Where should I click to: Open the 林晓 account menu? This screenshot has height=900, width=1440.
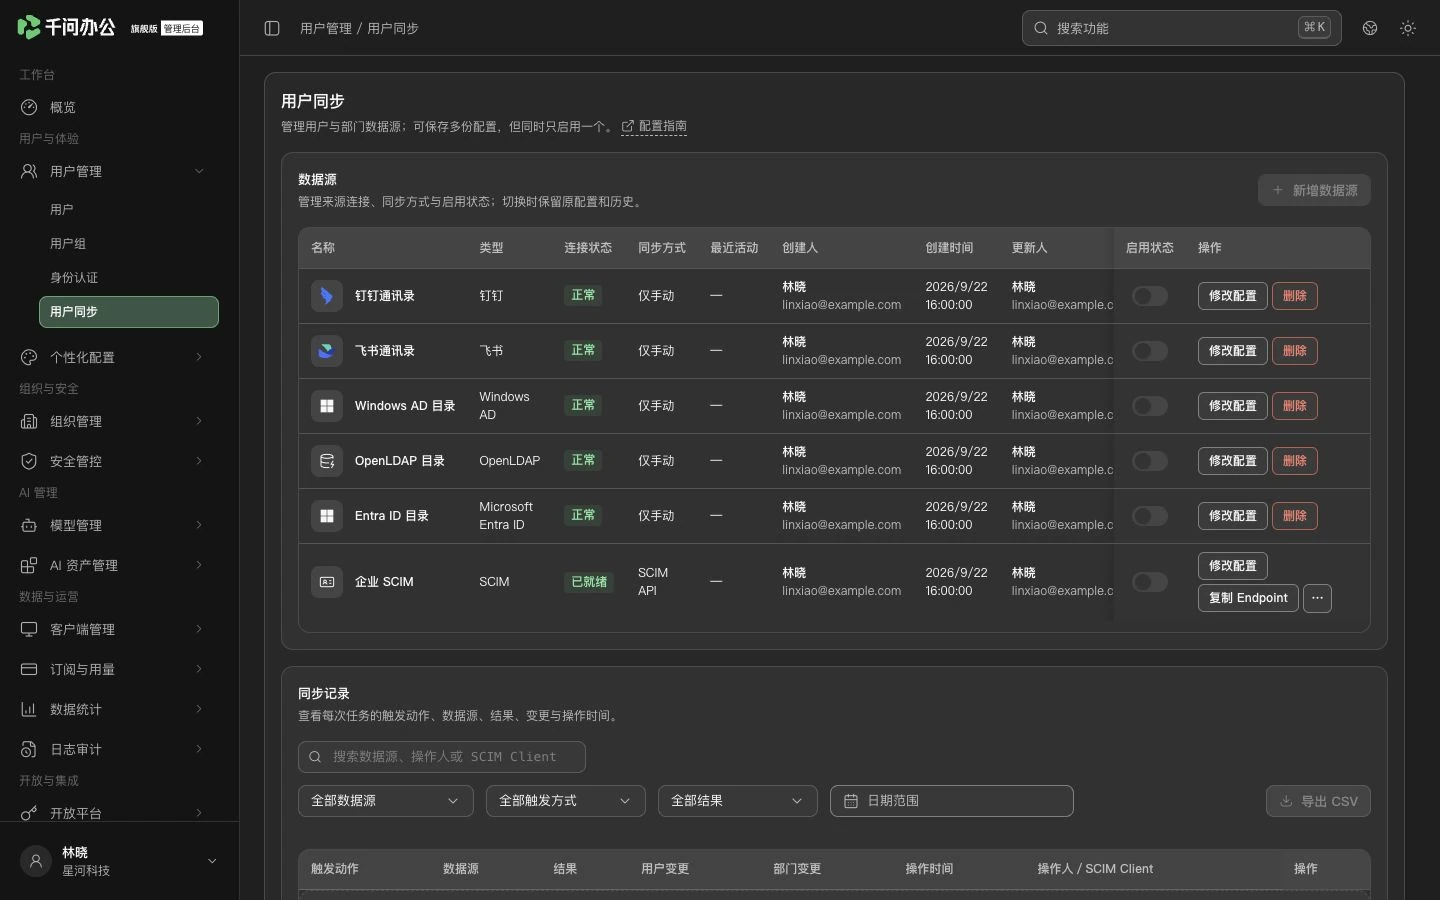(x=119, y=861)
